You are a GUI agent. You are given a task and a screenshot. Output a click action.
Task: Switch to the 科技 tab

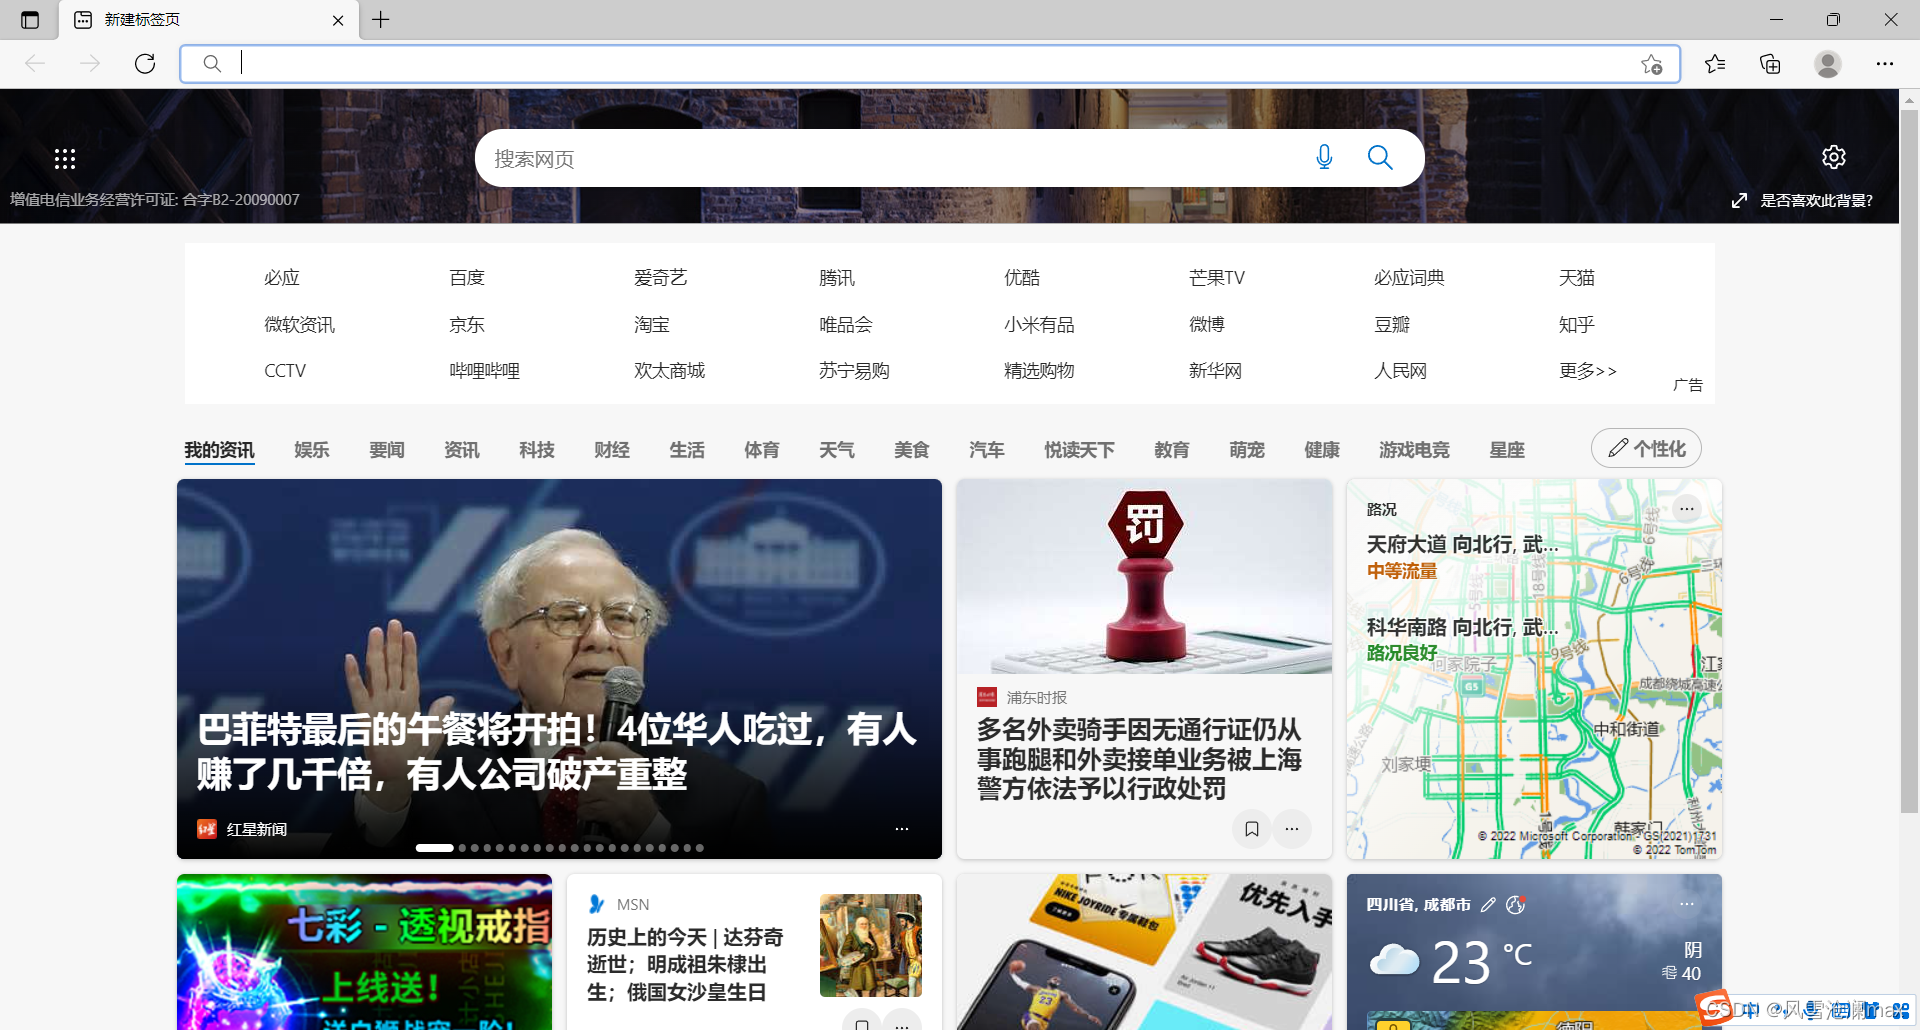(537, 450)
